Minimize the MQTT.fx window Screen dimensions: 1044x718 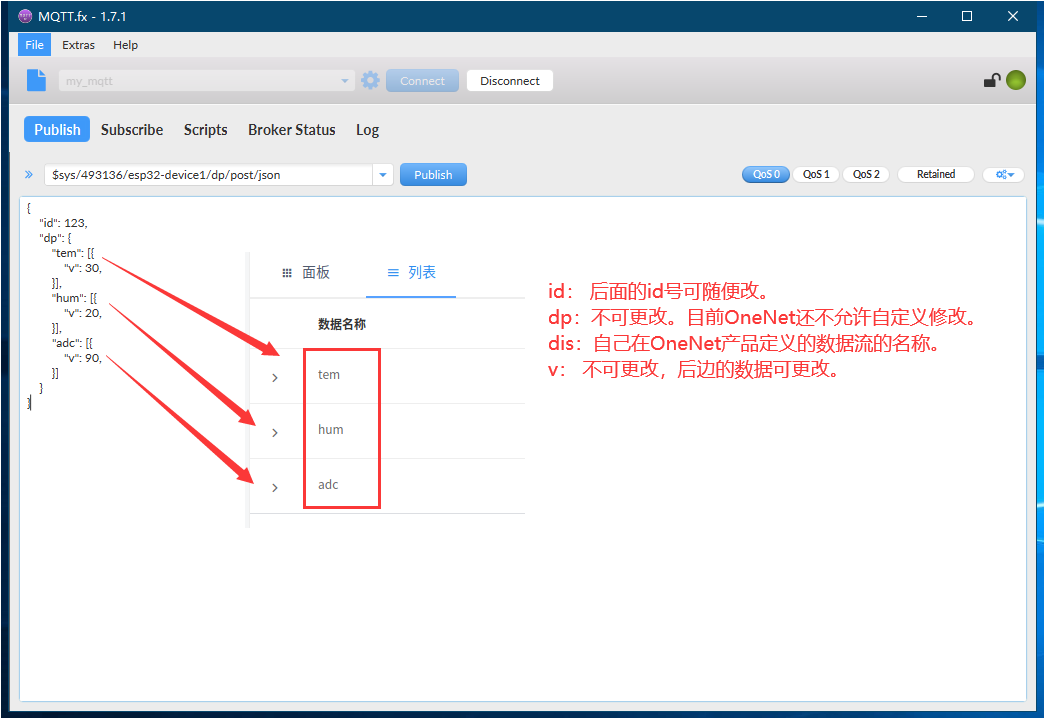[921, 16]
